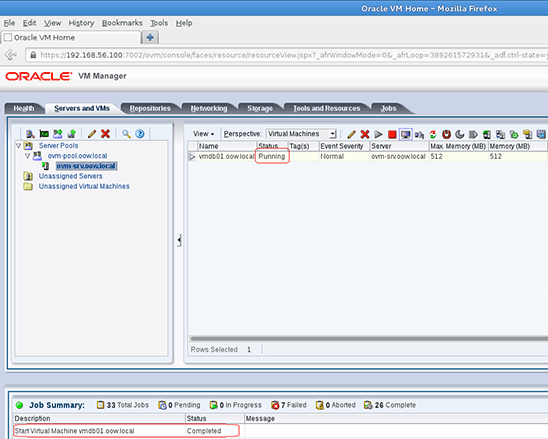Select Unassigned Virtual Machines folder

coord(84,186)
